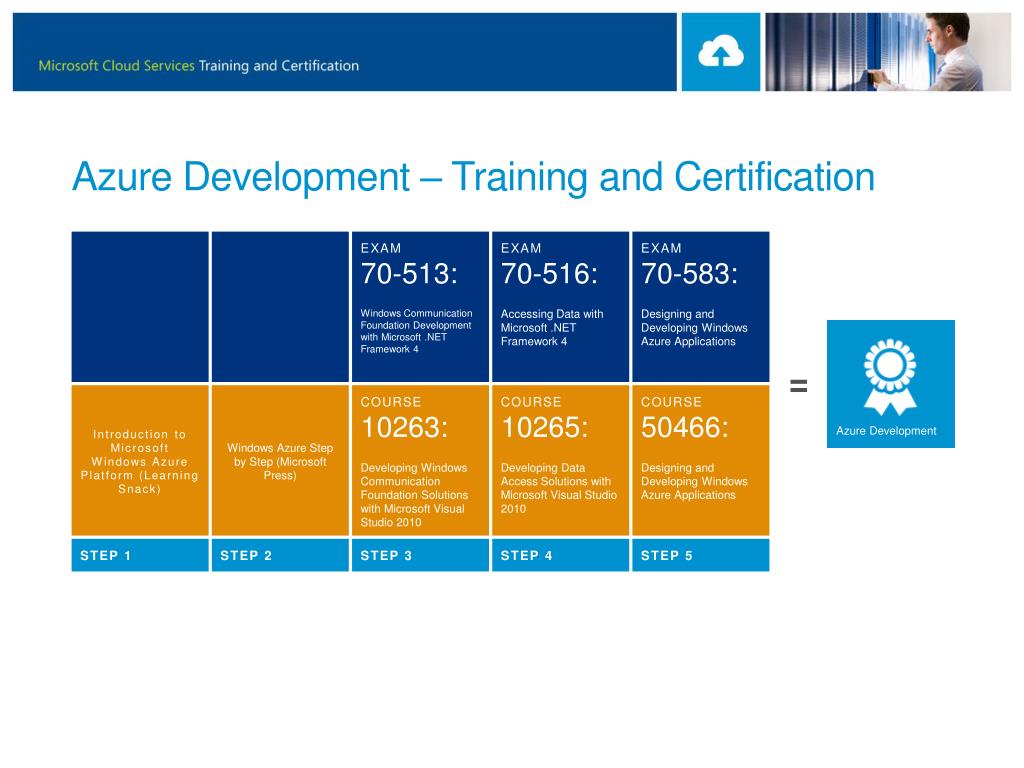Click the 'Microsoft Cloud Services' header text
Viewport: 1024px width, 768px height.
point(116,65)
